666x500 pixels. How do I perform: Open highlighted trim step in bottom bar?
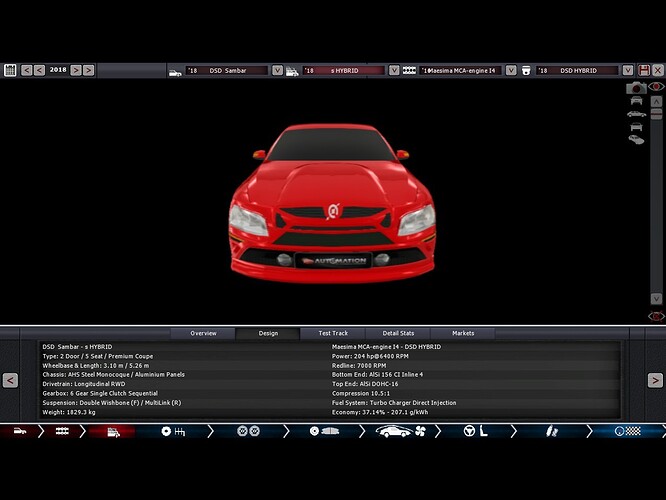pos(113,432)
